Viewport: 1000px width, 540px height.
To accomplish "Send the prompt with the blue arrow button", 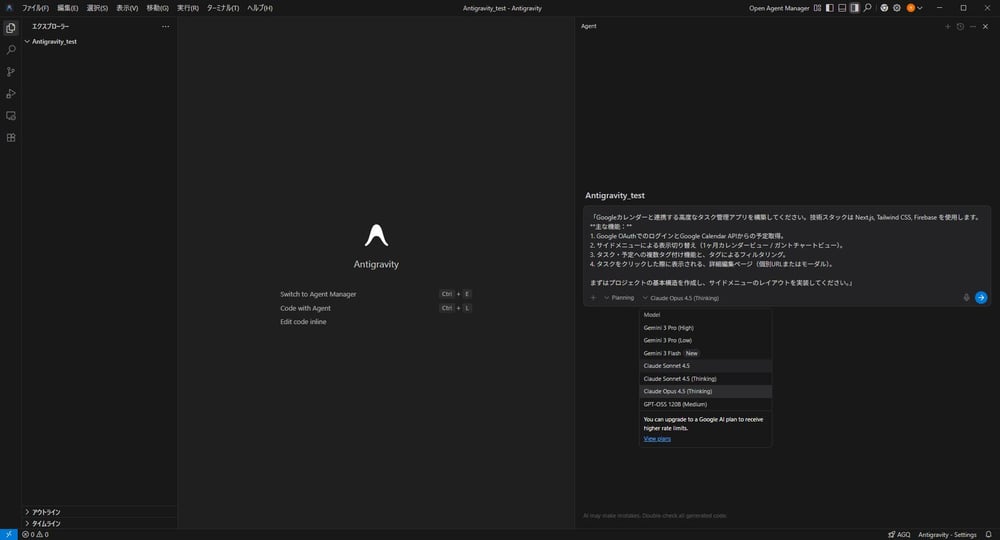I will 981,298.
